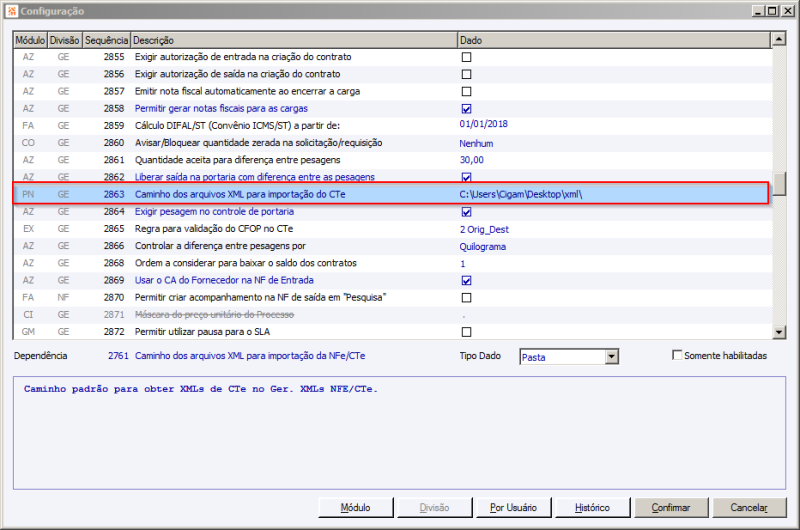Click the 'Quilograma' value

click(483, 247)
